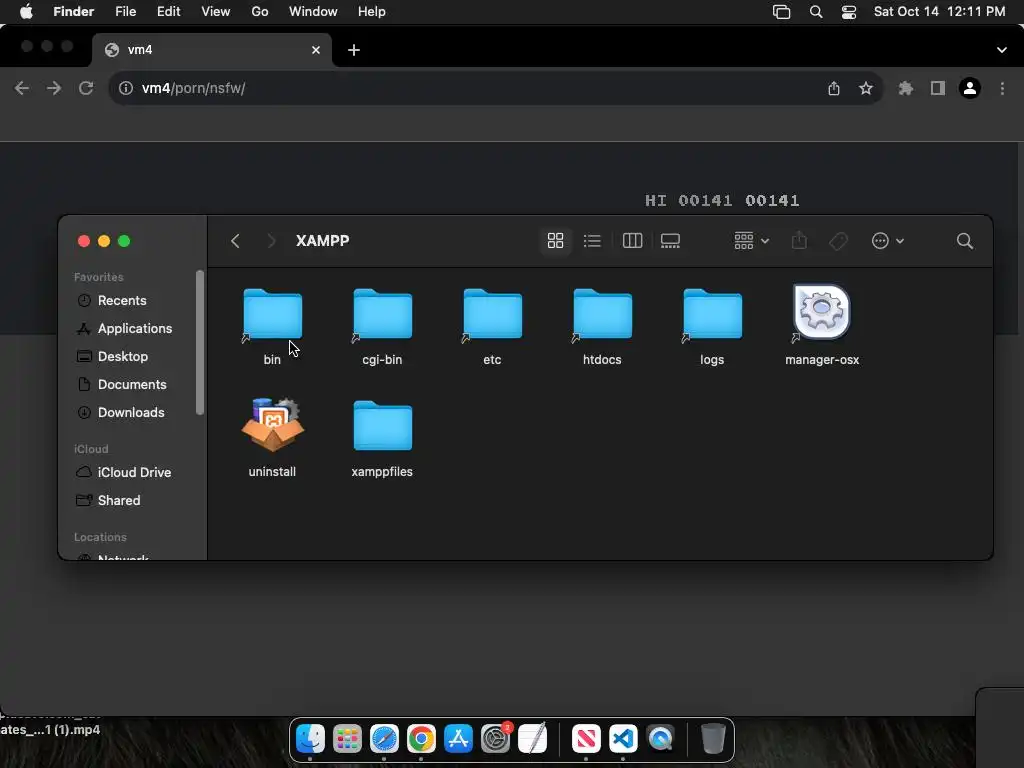This screenshot has width=1024, height=768.
Task: Switch Finder to list view
Action: [x=592, y=241]
